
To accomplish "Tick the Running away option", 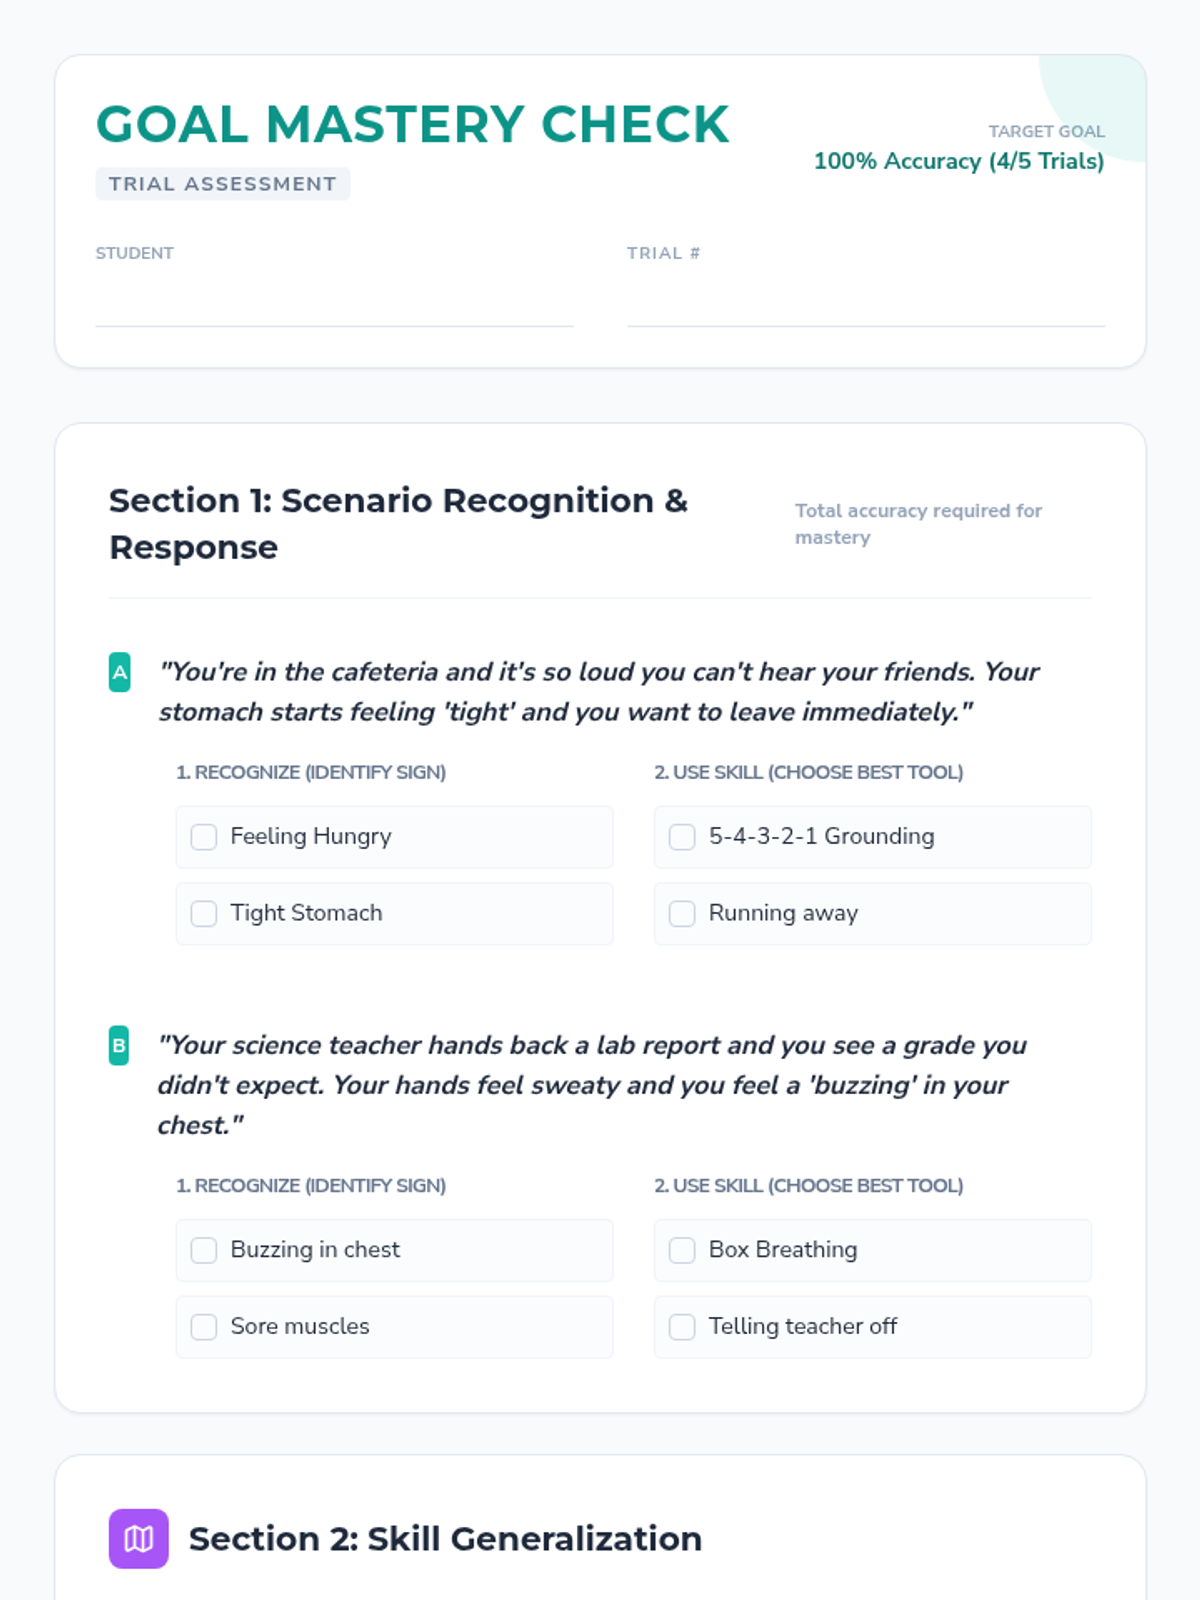I will [x=682, y=913].
